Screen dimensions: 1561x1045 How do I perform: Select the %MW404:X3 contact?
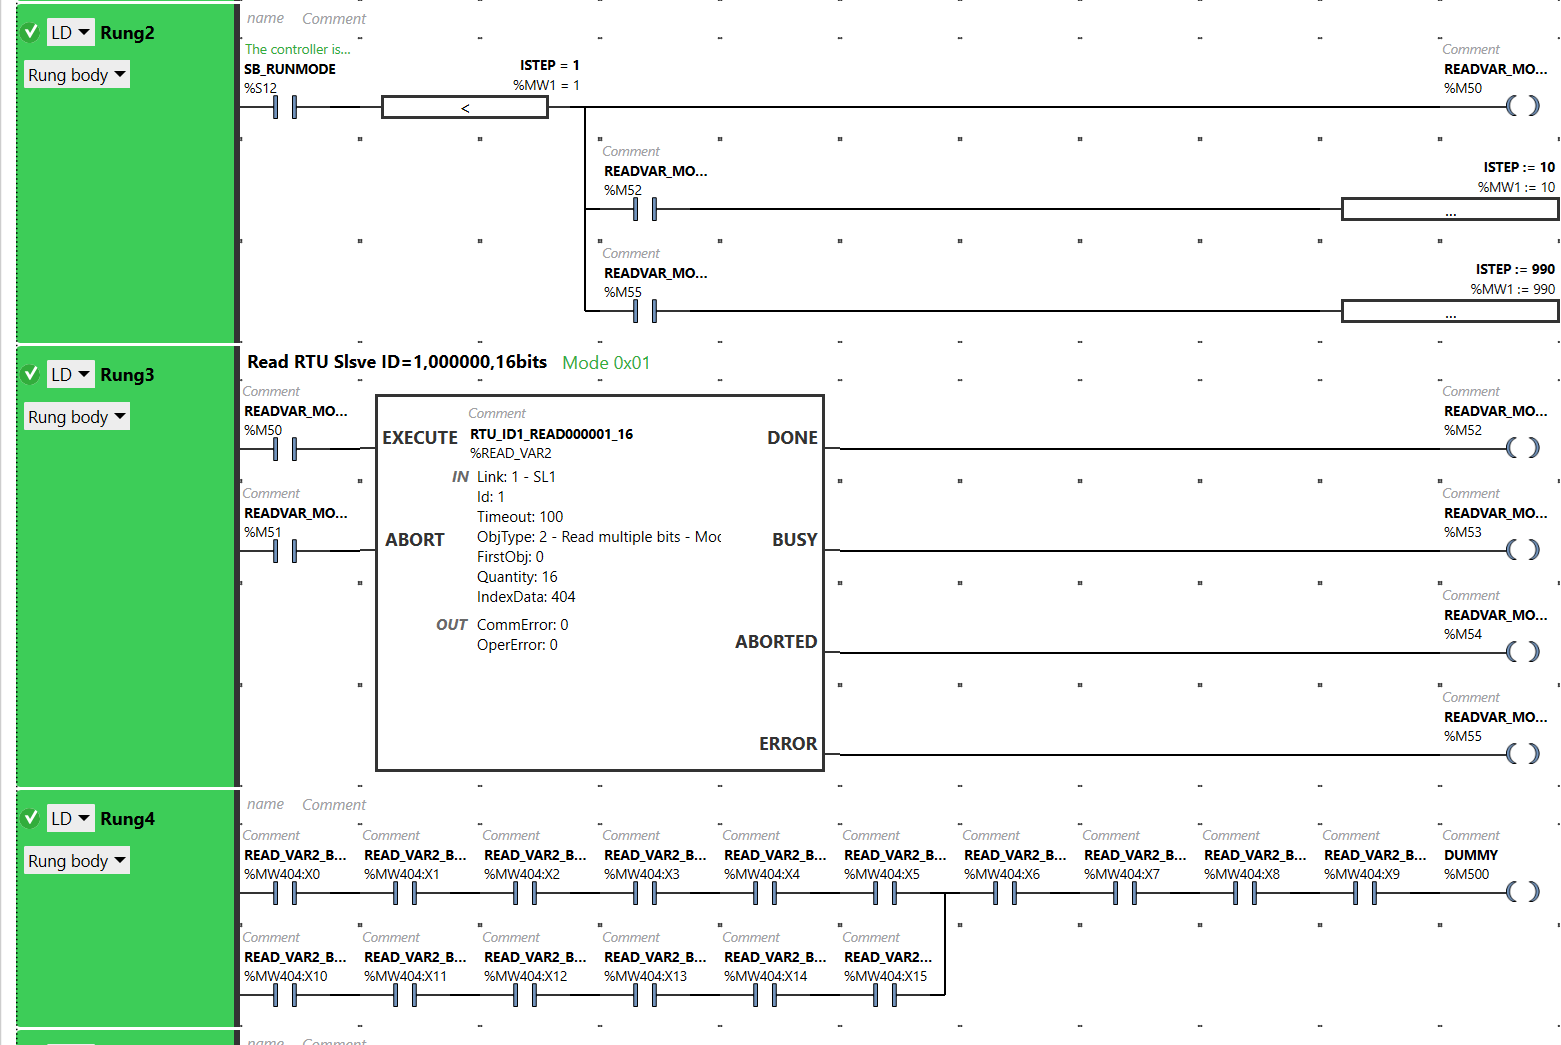645,893
